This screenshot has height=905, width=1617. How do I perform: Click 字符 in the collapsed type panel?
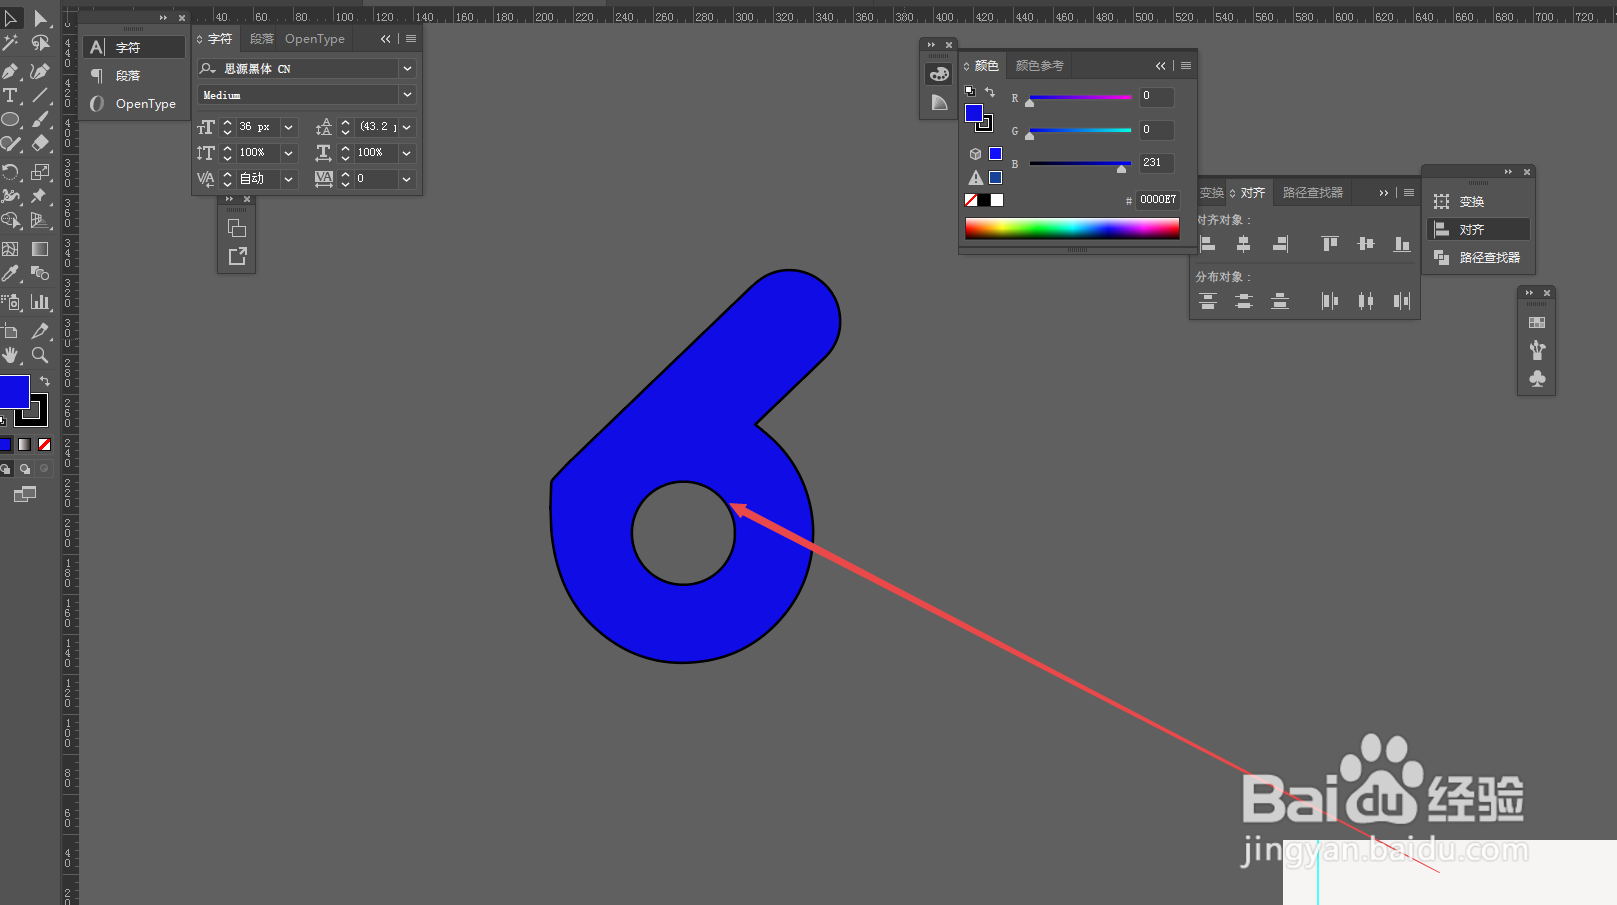point(135,47)
